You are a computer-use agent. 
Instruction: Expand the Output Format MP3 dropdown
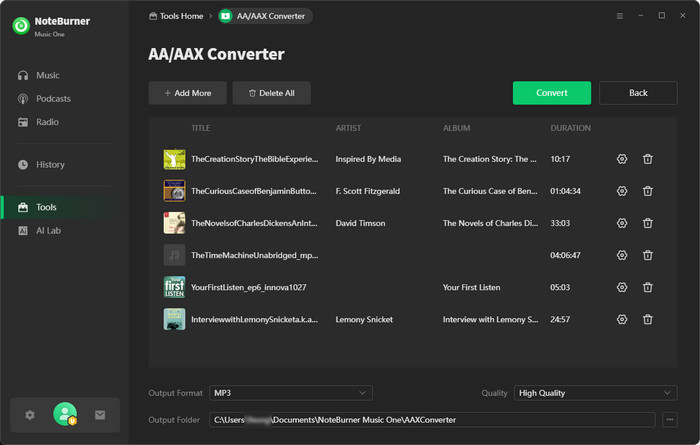(291, 393)
